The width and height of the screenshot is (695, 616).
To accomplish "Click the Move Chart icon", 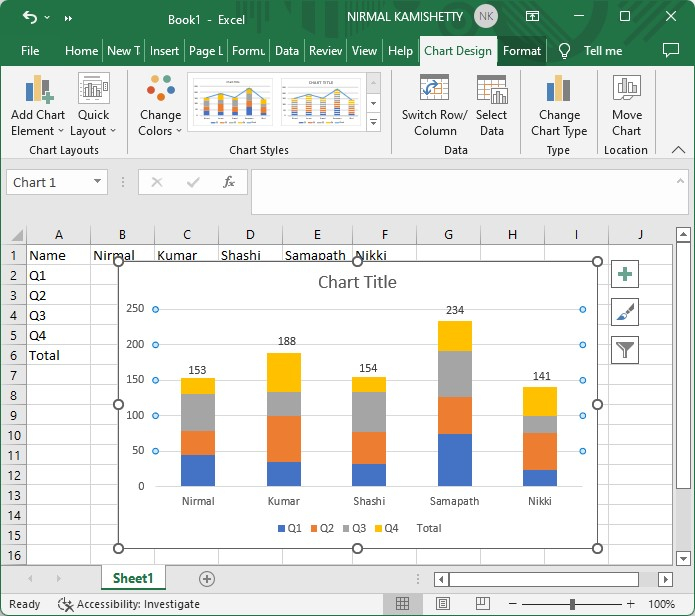I will [x=626, y=91].
